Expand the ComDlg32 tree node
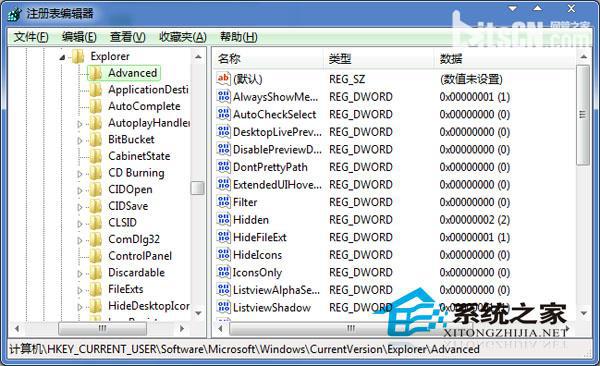The width and height of the screenshot is (600, 366). click(80, 240)
